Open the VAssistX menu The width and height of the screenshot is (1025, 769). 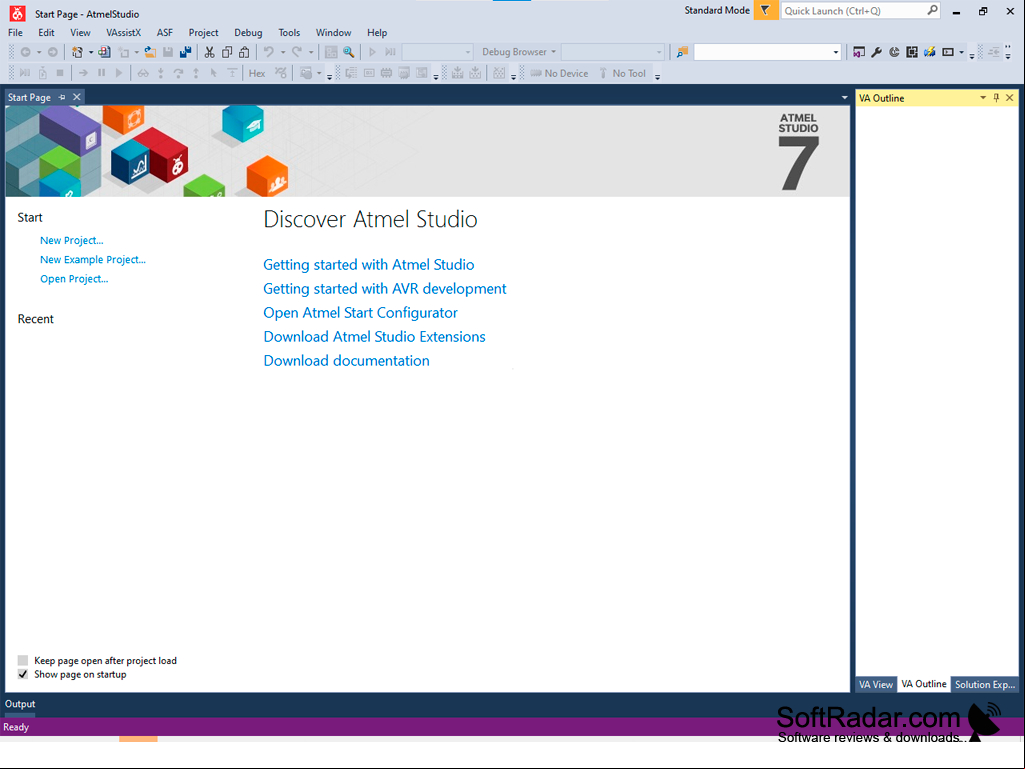(124, 33)
